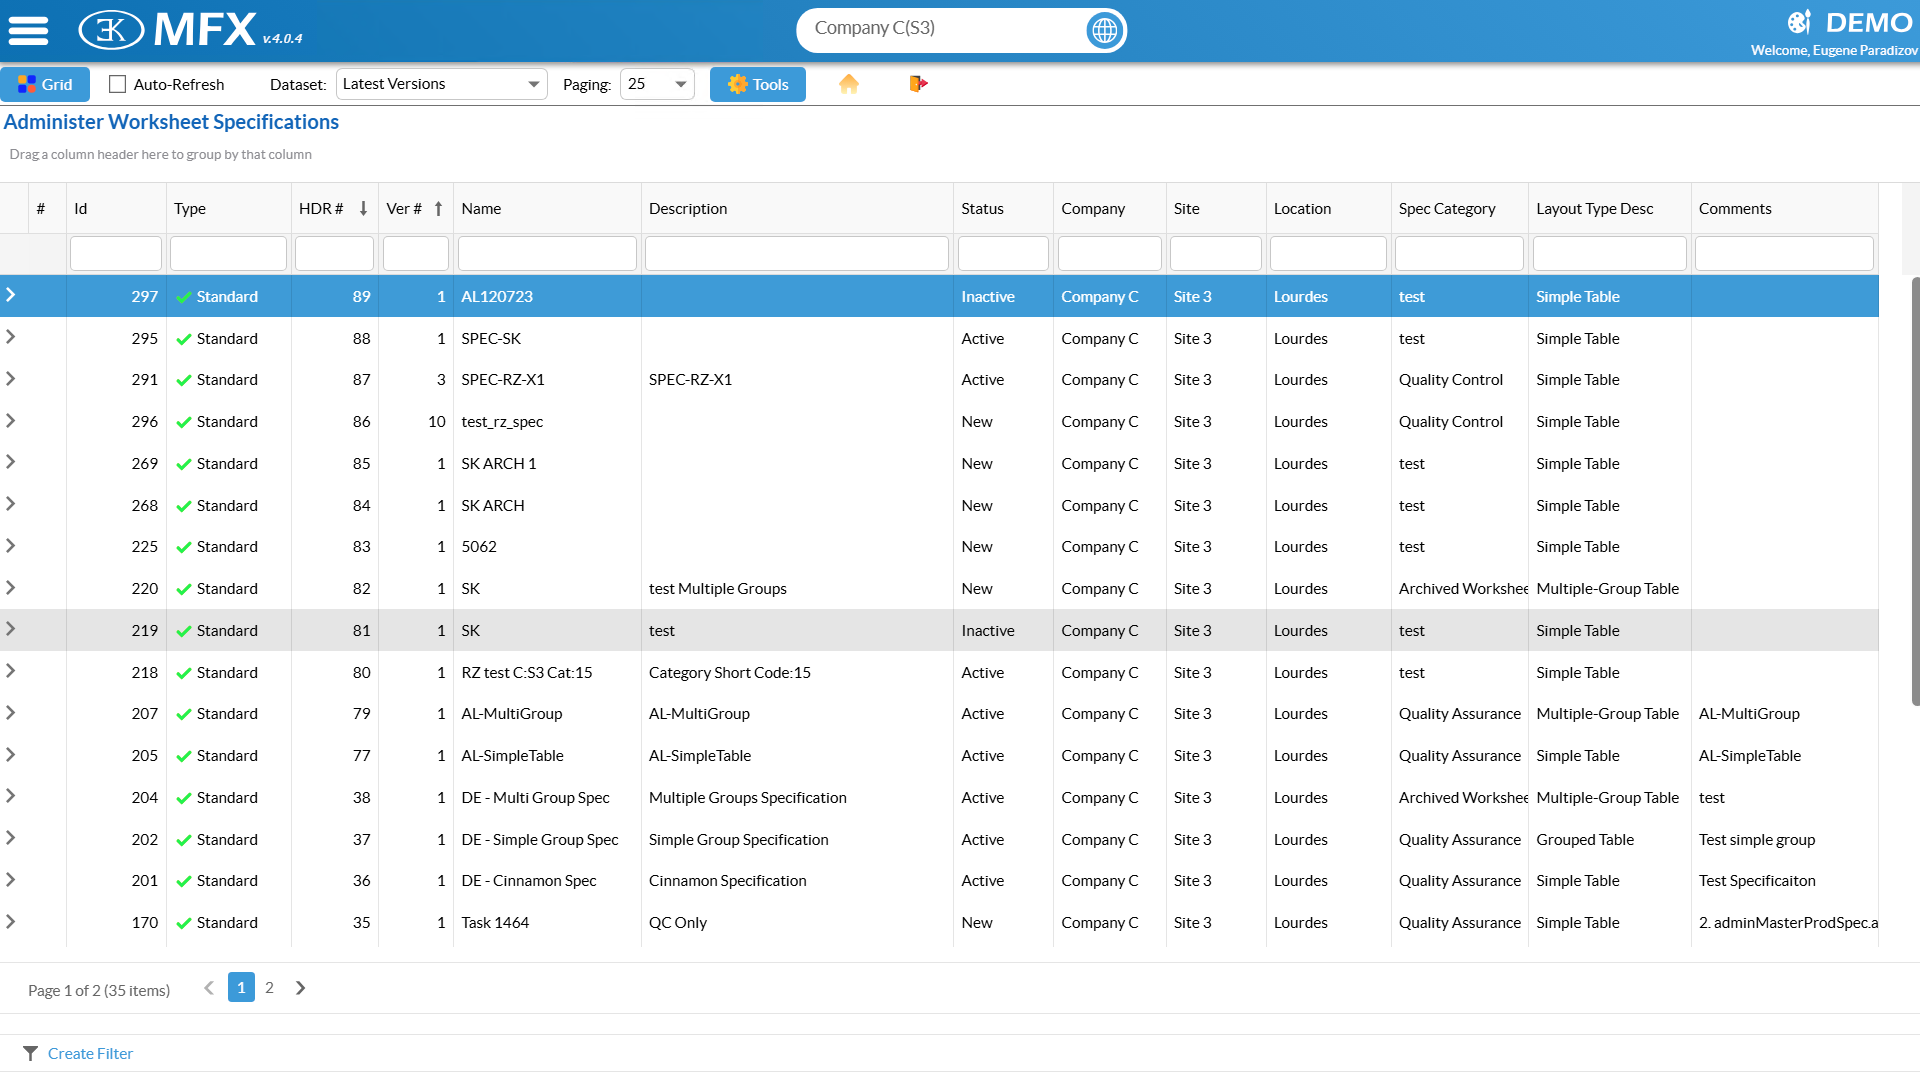
Task: Select current page 1 button
Action: click(x=241, y=988)
